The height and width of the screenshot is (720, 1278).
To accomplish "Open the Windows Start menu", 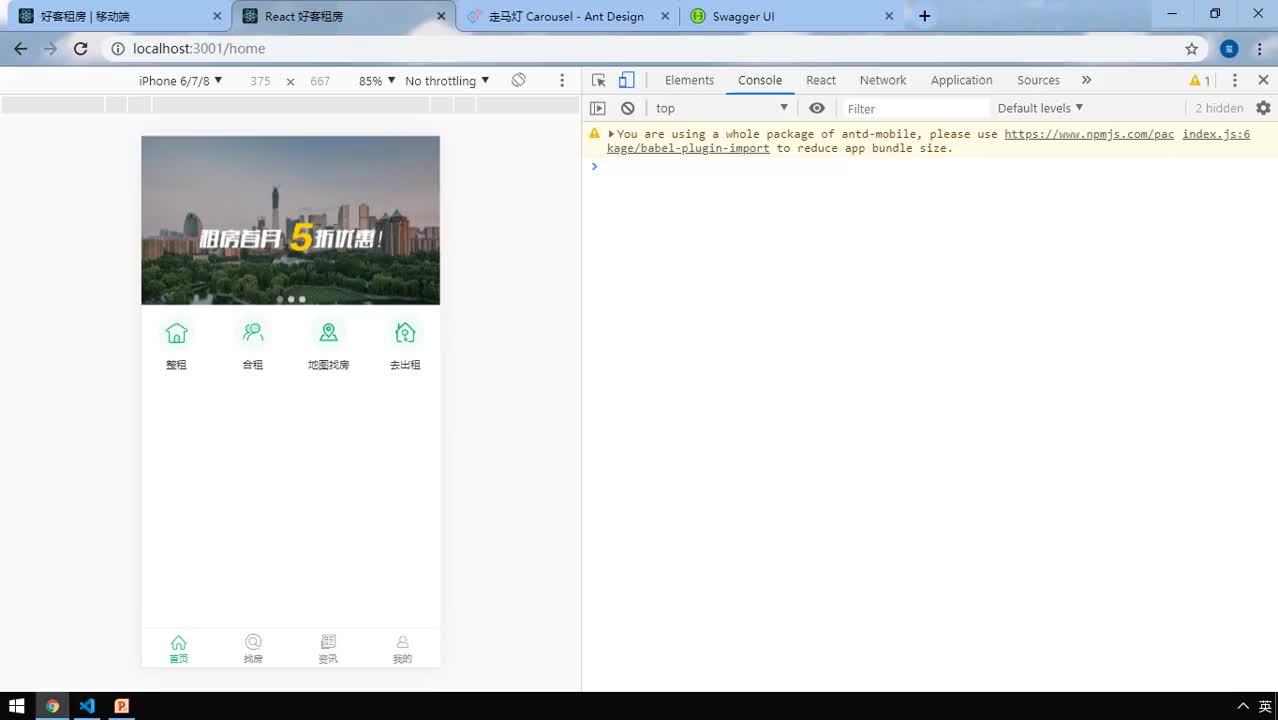I will click(17, 706).
